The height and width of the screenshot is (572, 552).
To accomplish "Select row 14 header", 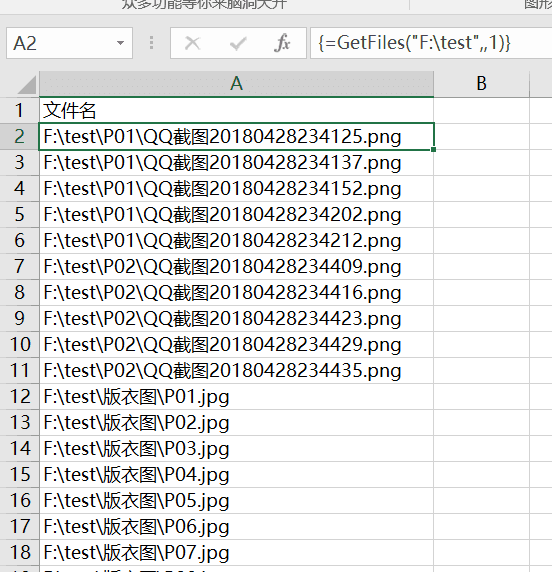I will (20, 449).
